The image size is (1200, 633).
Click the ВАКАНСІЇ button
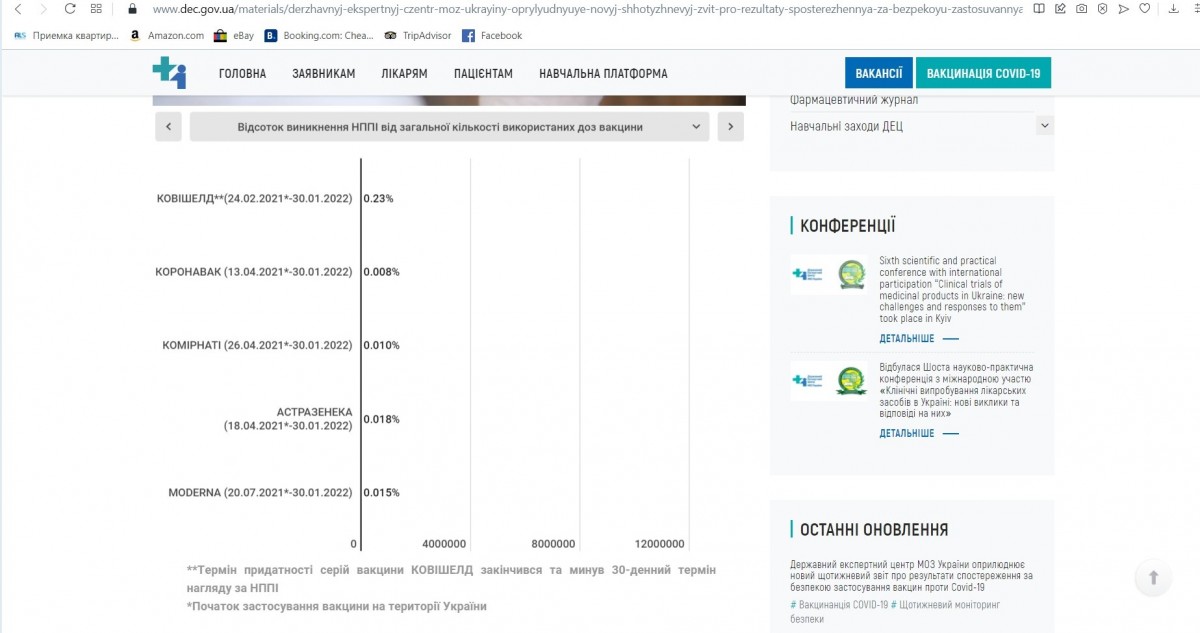(879, 73)
